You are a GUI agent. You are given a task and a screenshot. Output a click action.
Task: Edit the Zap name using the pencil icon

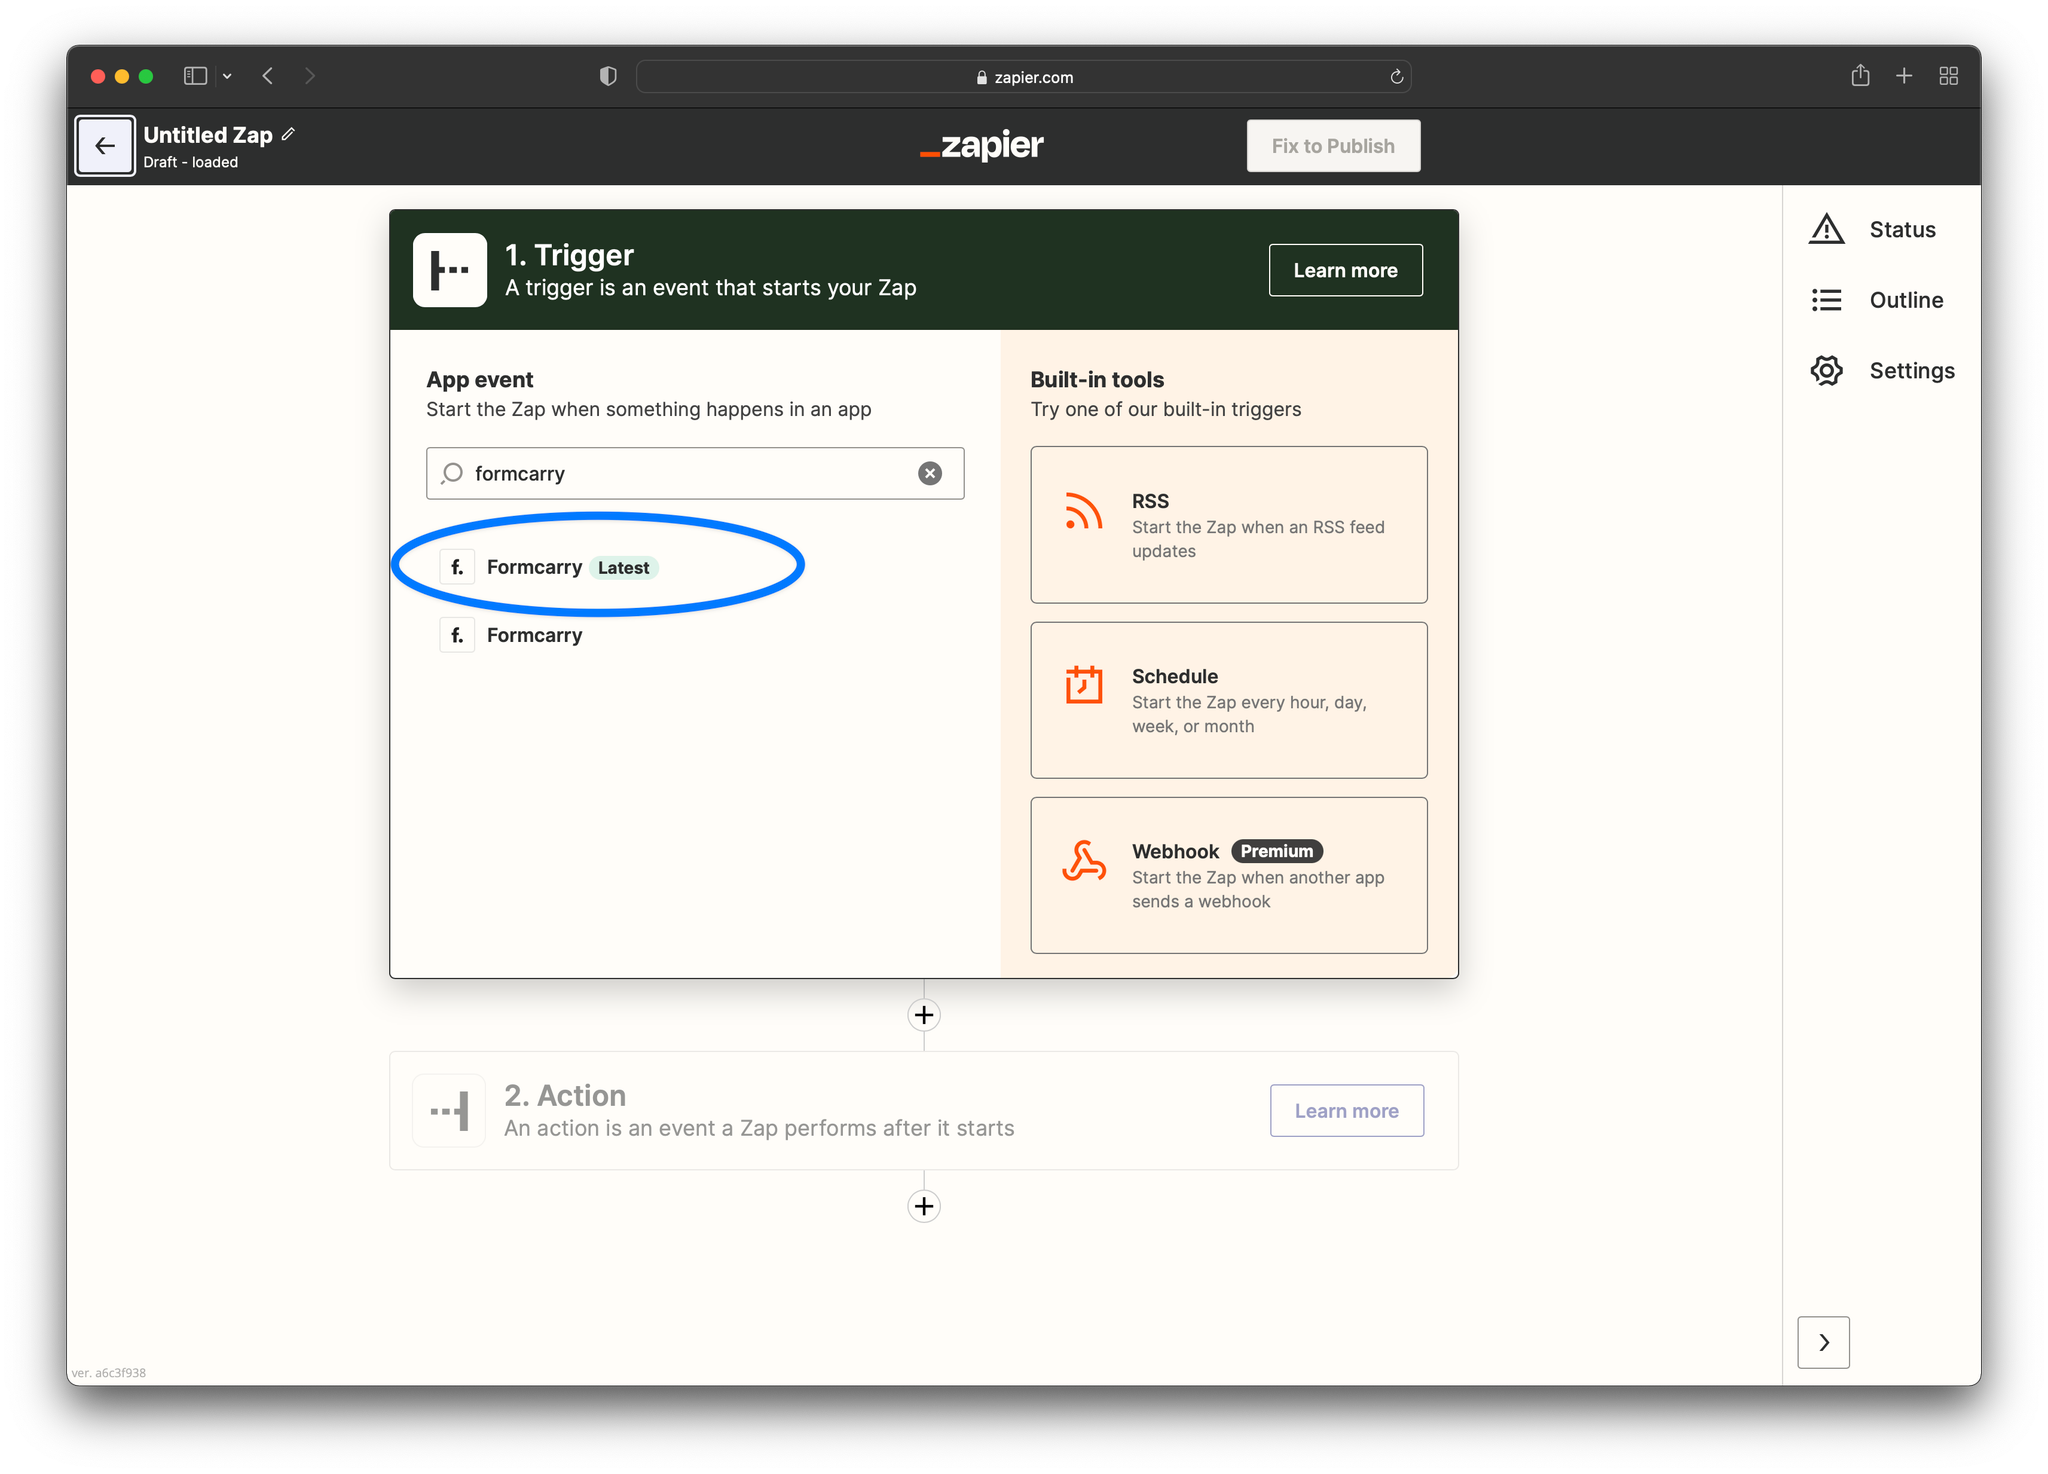click(x=288, y=134)
